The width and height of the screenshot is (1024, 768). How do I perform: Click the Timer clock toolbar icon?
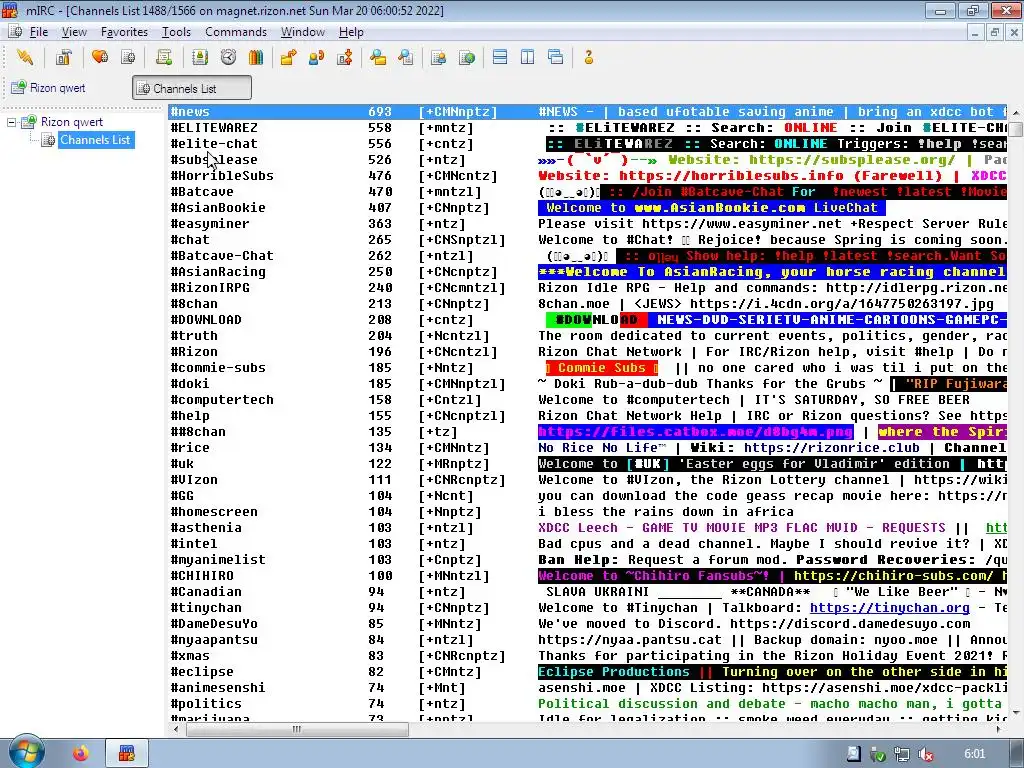[x=228, y=57]
